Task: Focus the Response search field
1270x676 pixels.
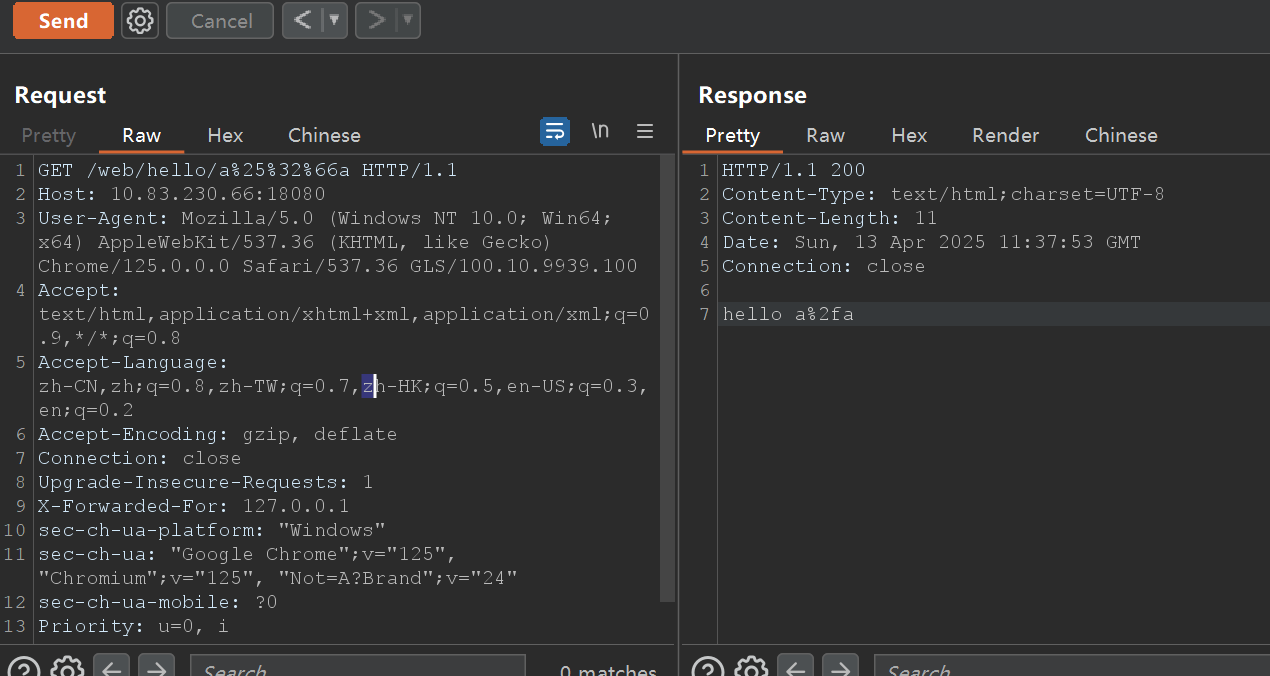Action: tap(1072, 667)
